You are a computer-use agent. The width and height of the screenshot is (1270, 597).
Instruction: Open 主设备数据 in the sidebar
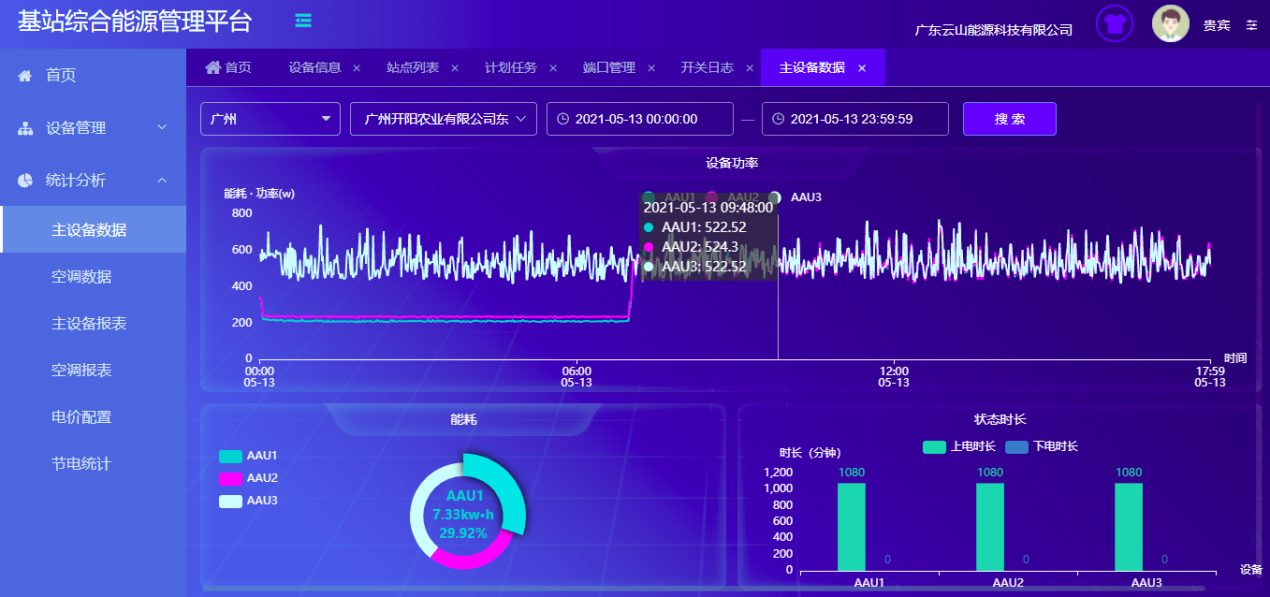click(x=93, y=230)
